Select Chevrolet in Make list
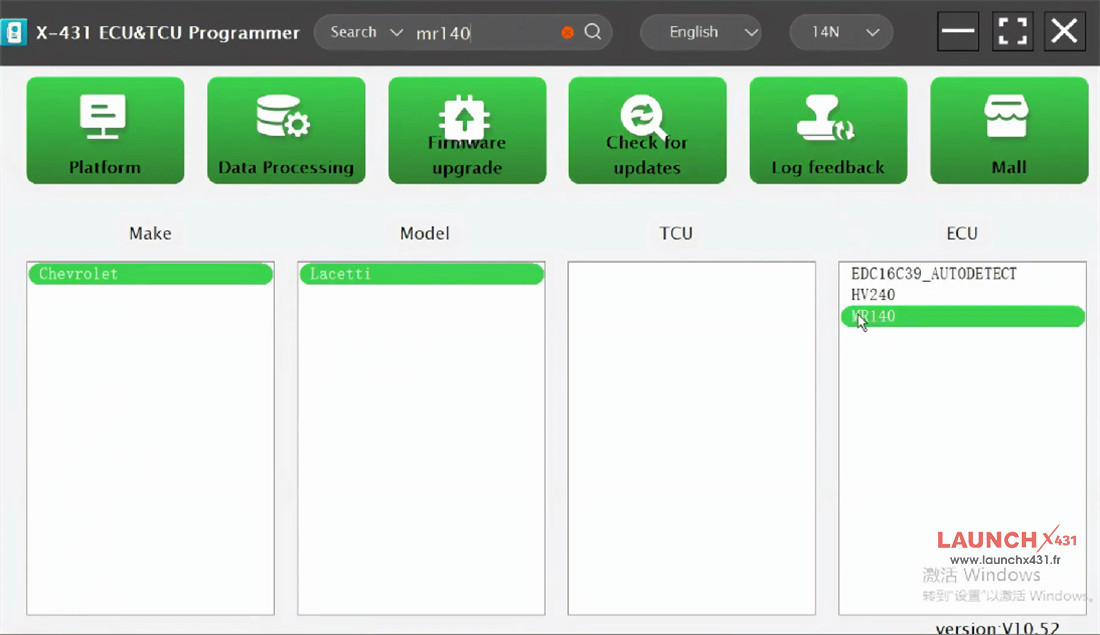Viewport: 1100px width, 635px height. (150, 274)
